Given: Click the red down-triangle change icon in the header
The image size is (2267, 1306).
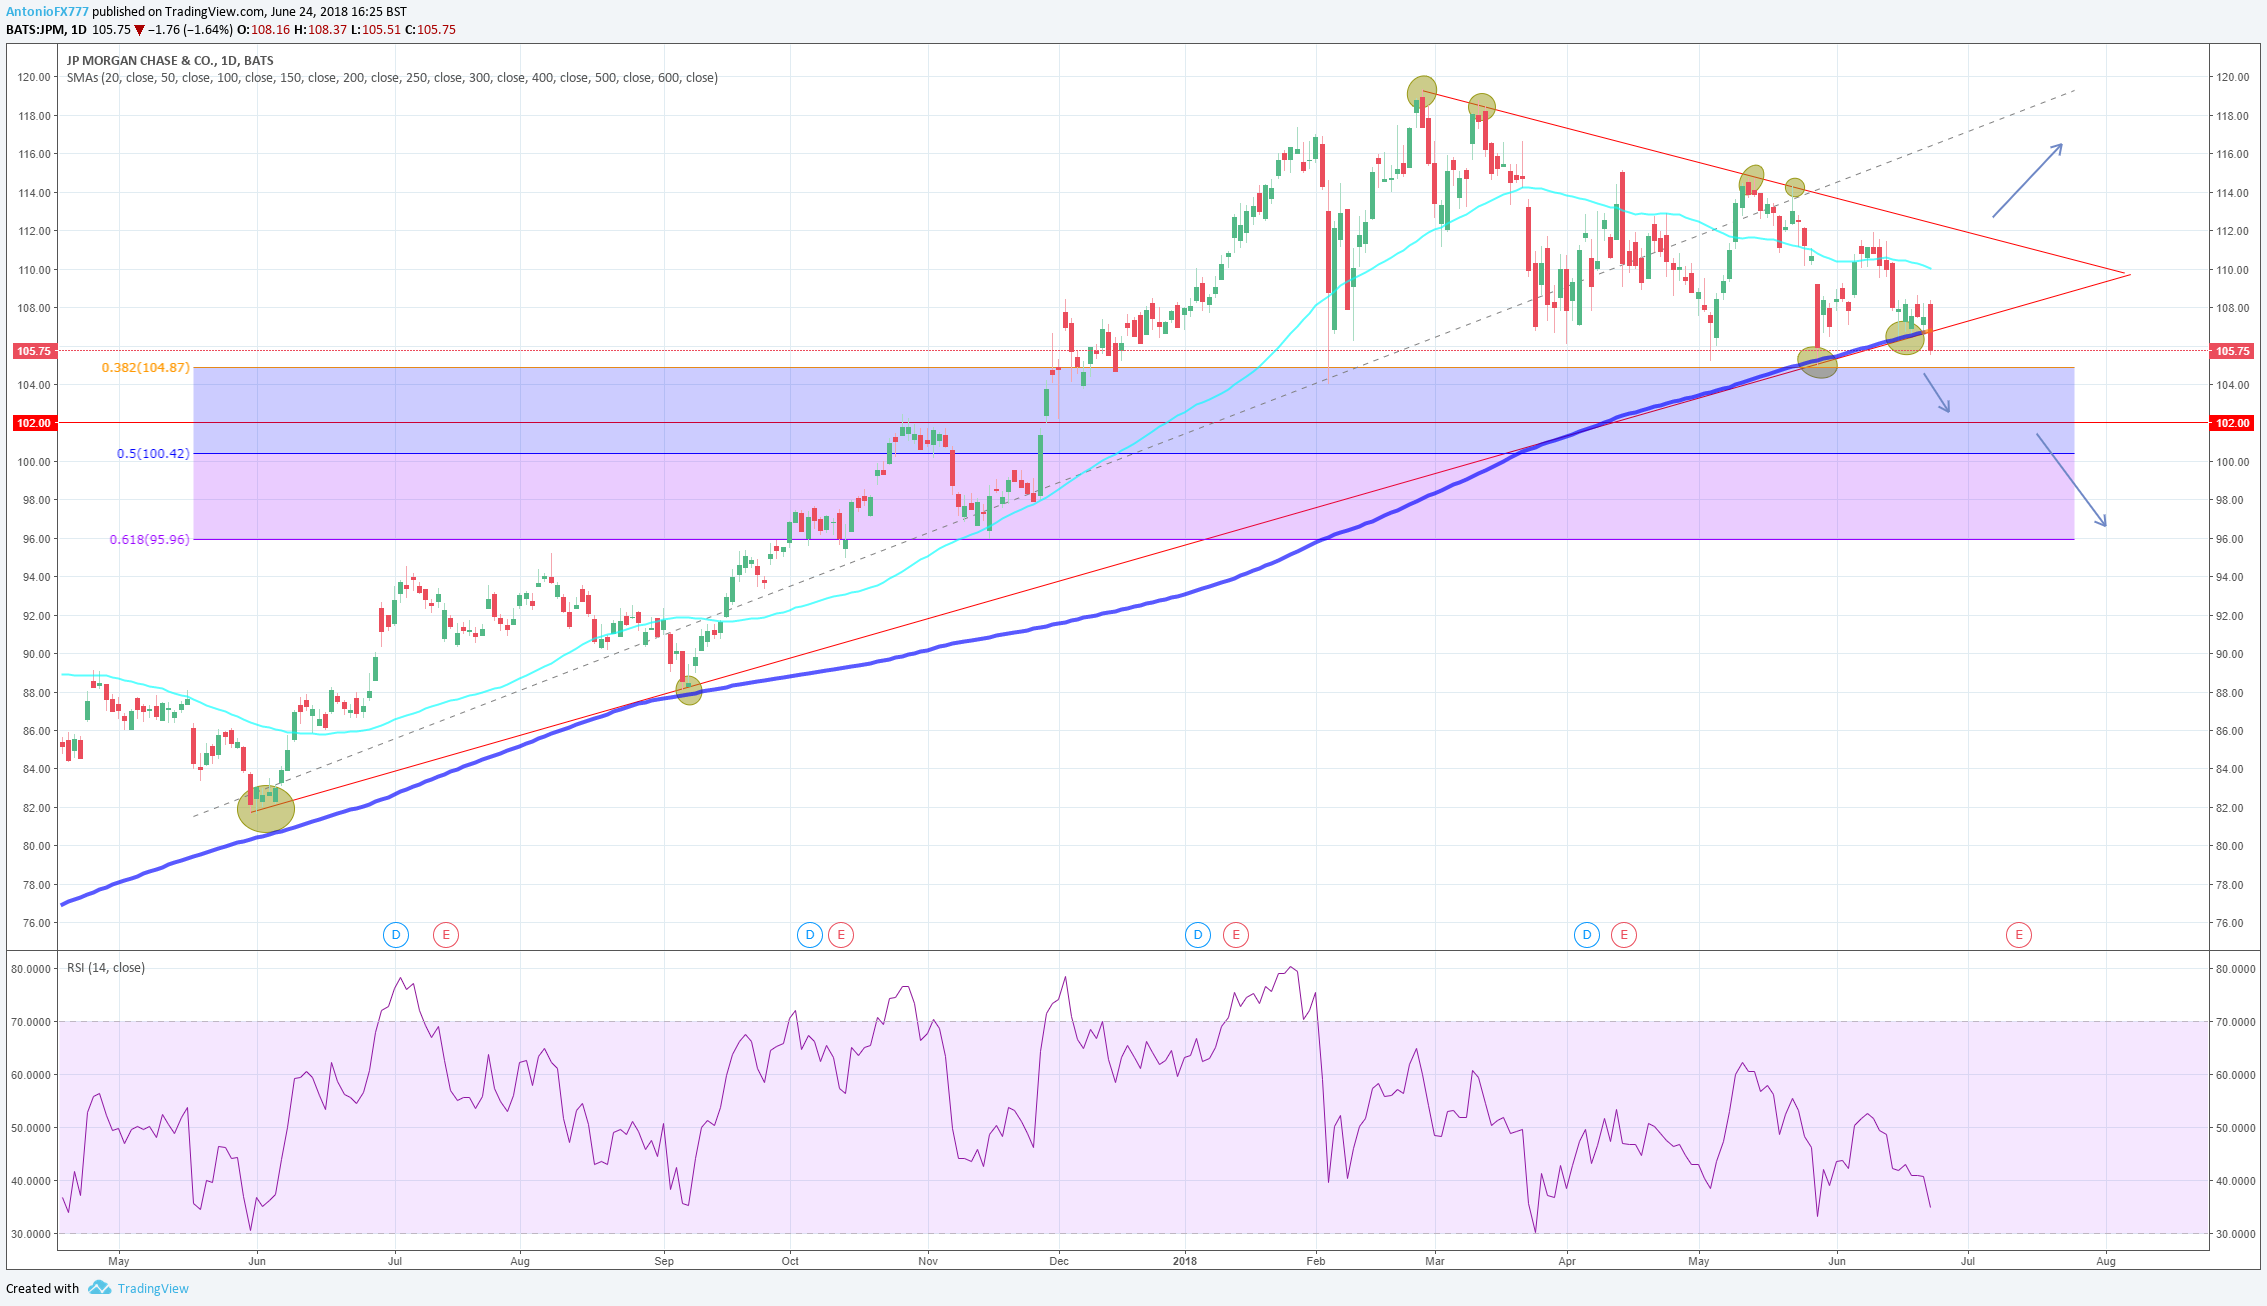Looking at the screenshot, I should 140,30.
